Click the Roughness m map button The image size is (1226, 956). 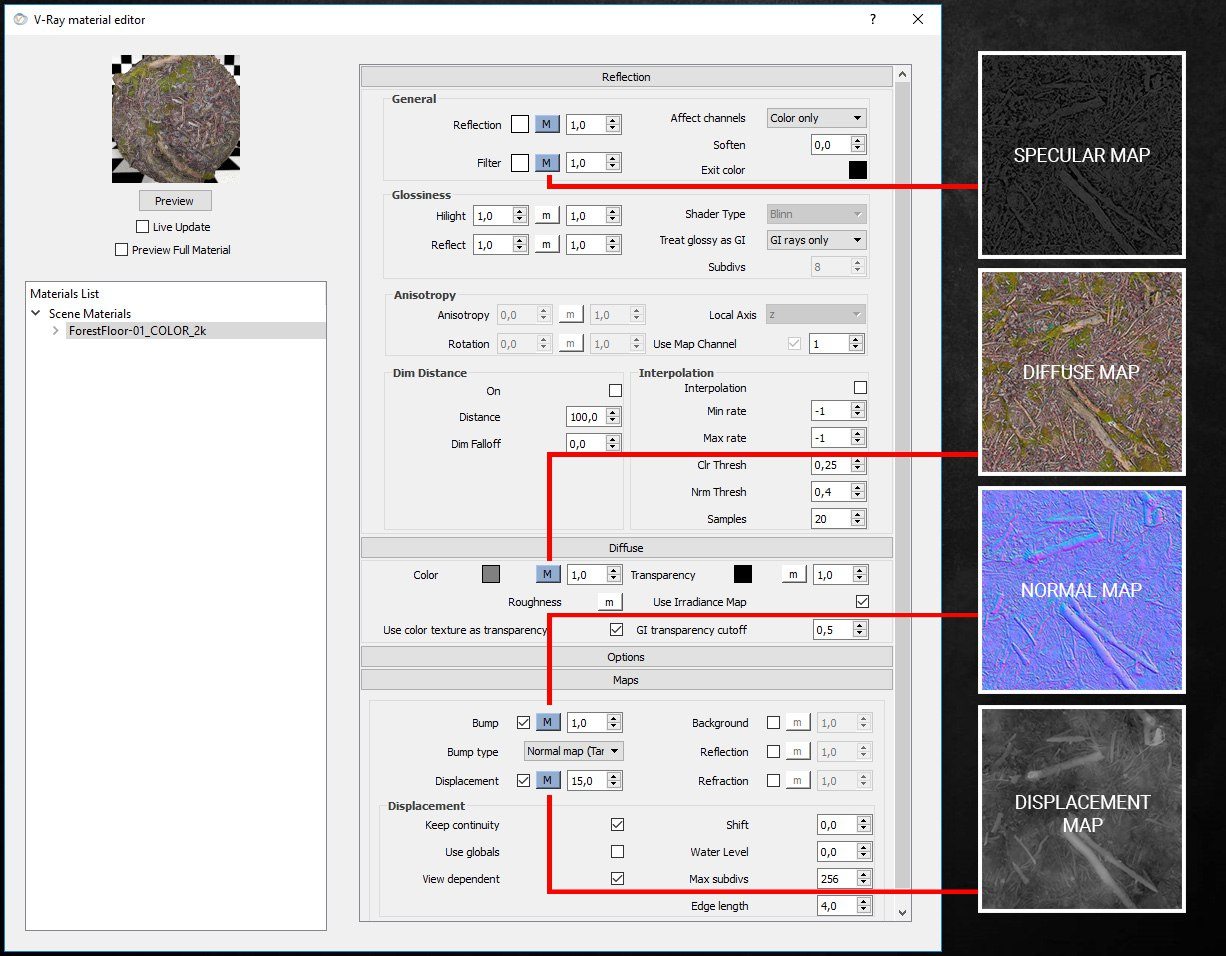pyautogui.click(x=610, y=602)
